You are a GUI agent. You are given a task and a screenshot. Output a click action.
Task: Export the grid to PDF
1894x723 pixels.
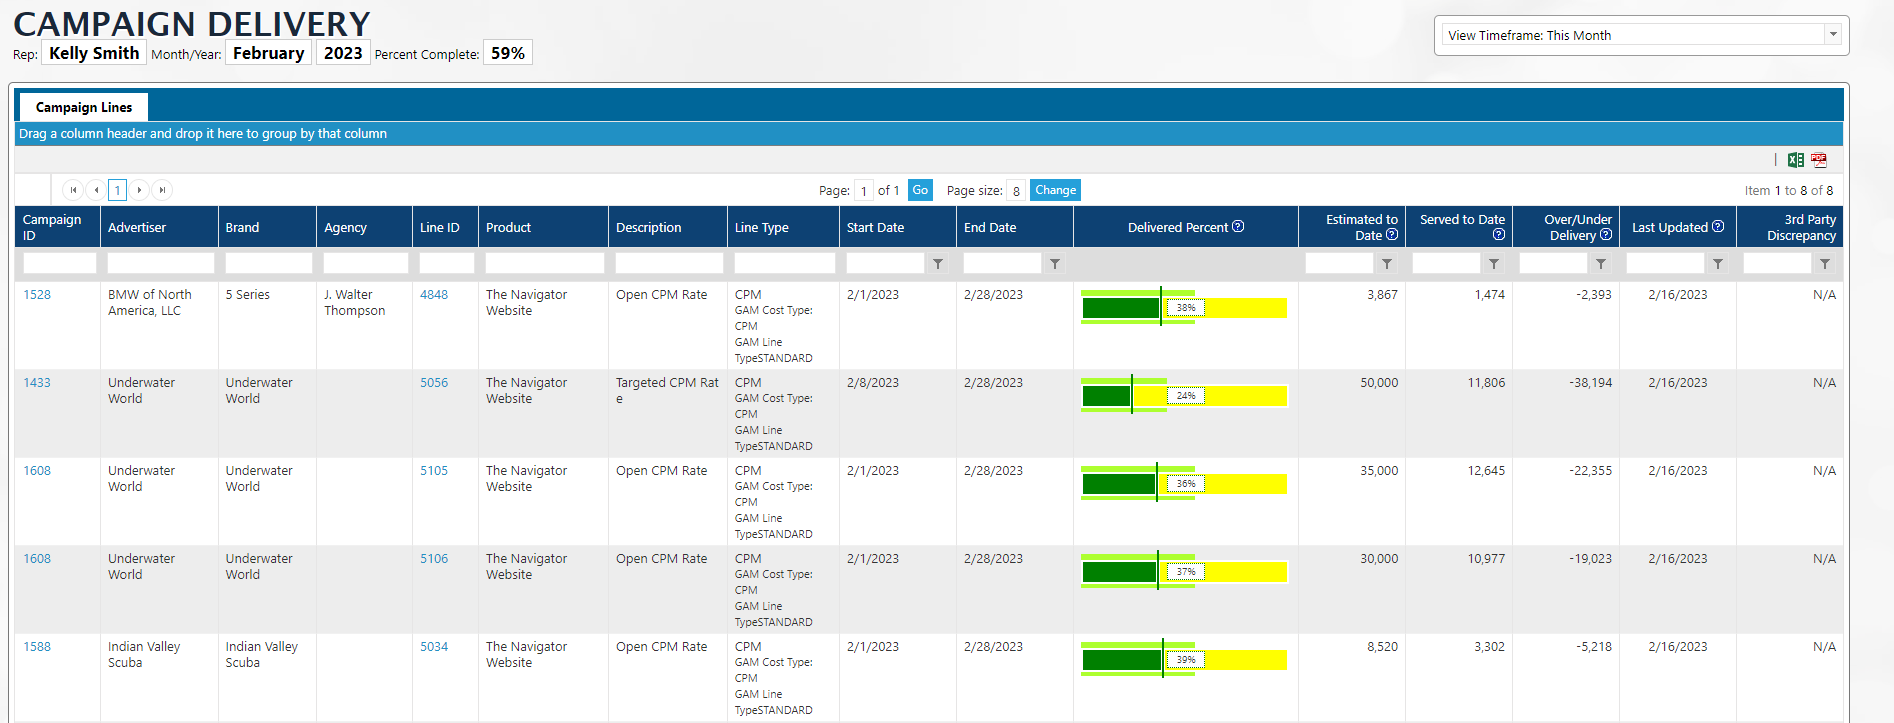1819,160
